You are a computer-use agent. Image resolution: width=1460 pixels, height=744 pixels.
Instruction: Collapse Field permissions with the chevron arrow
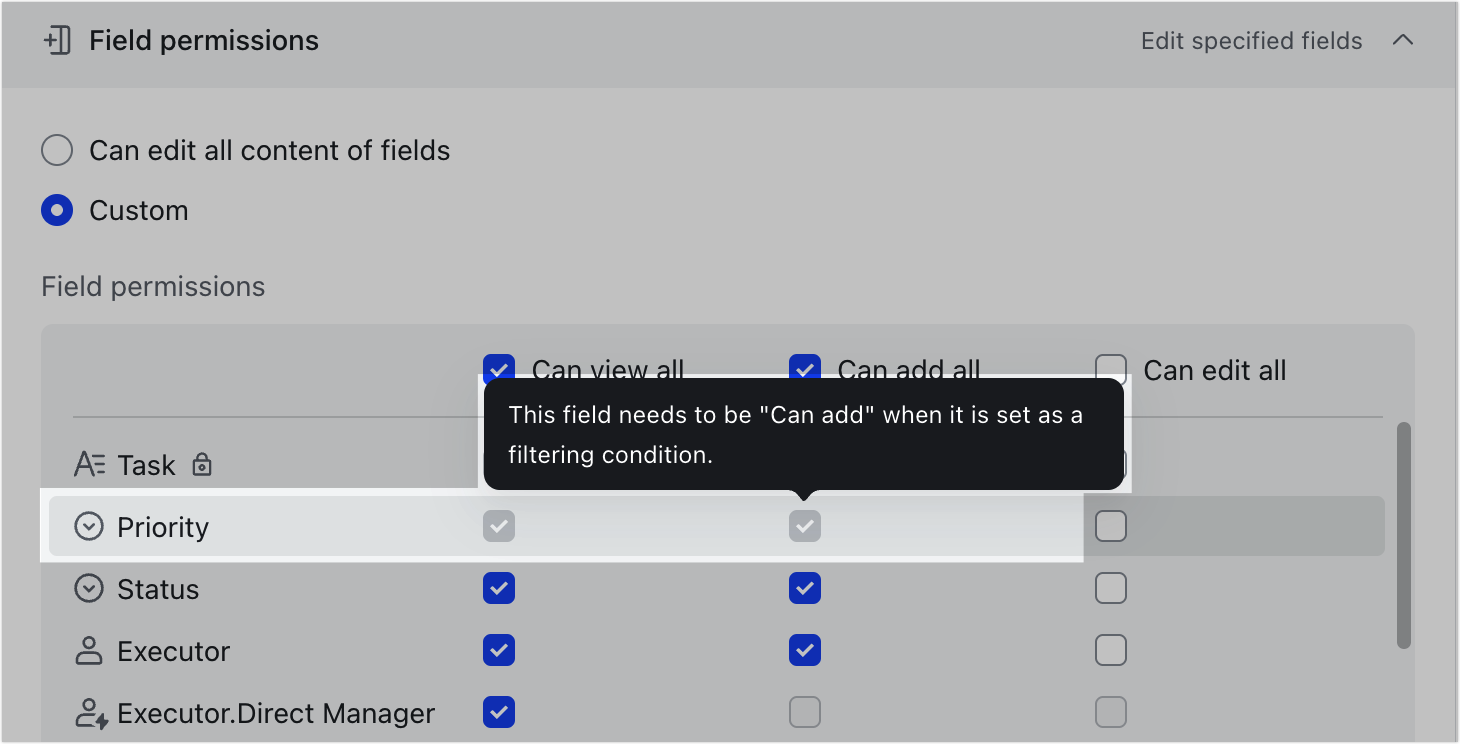(x=1403, y=41)
